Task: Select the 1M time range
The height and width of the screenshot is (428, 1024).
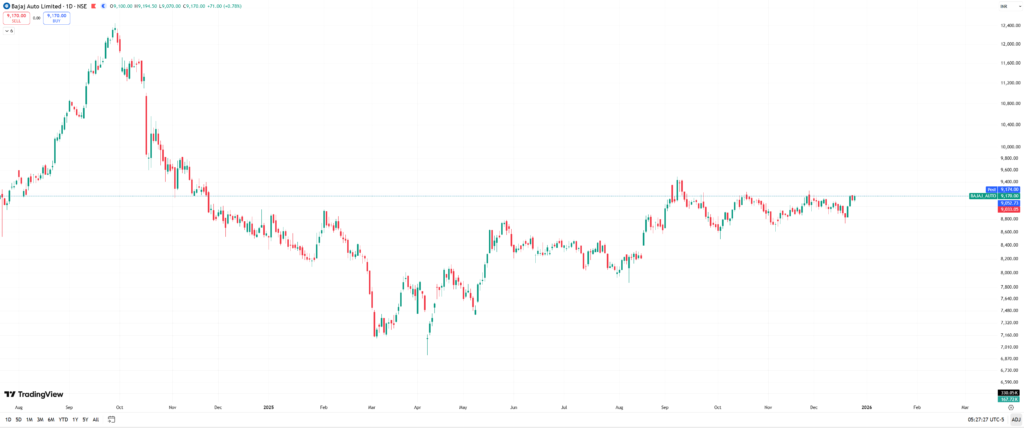Action: pyautogui.click(x=30, y=419)
